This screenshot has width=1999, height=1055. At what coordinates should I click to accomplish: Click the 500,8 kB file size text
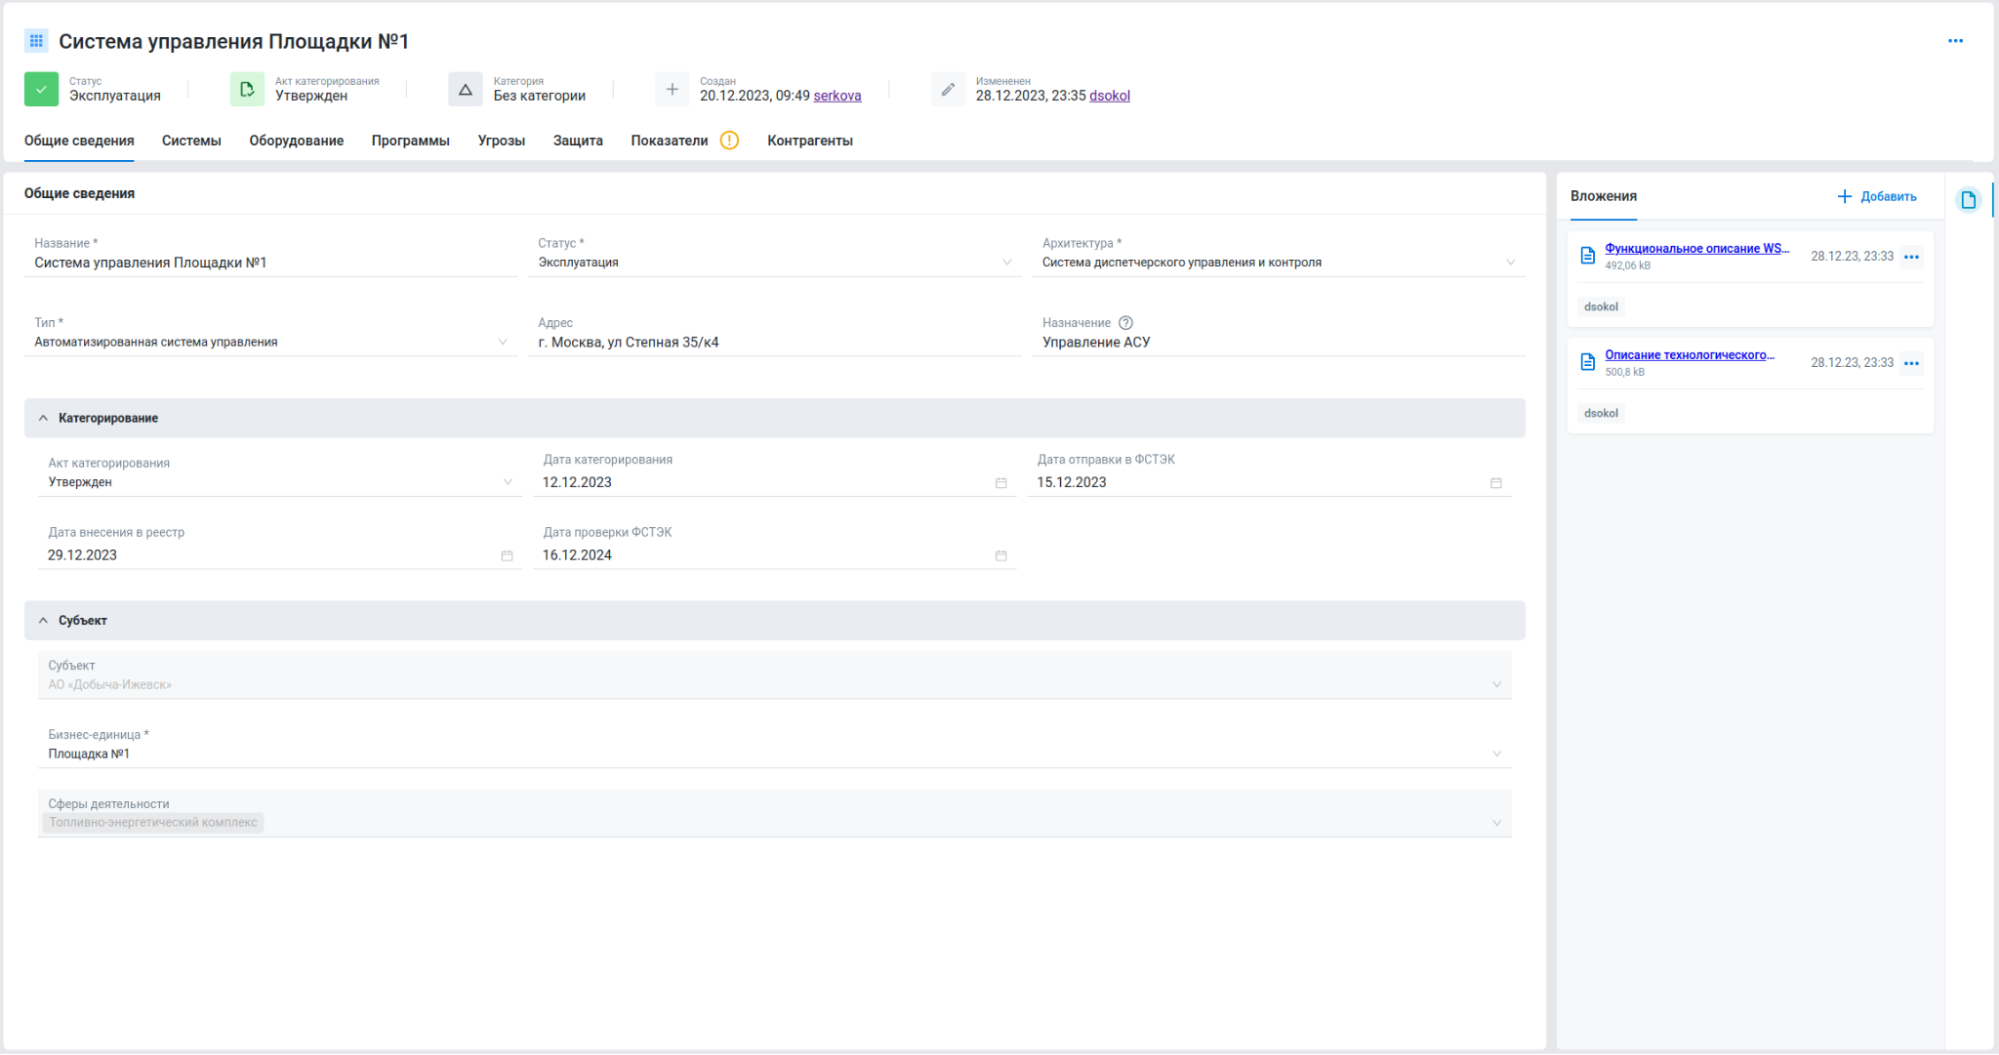pos(1625,372)
